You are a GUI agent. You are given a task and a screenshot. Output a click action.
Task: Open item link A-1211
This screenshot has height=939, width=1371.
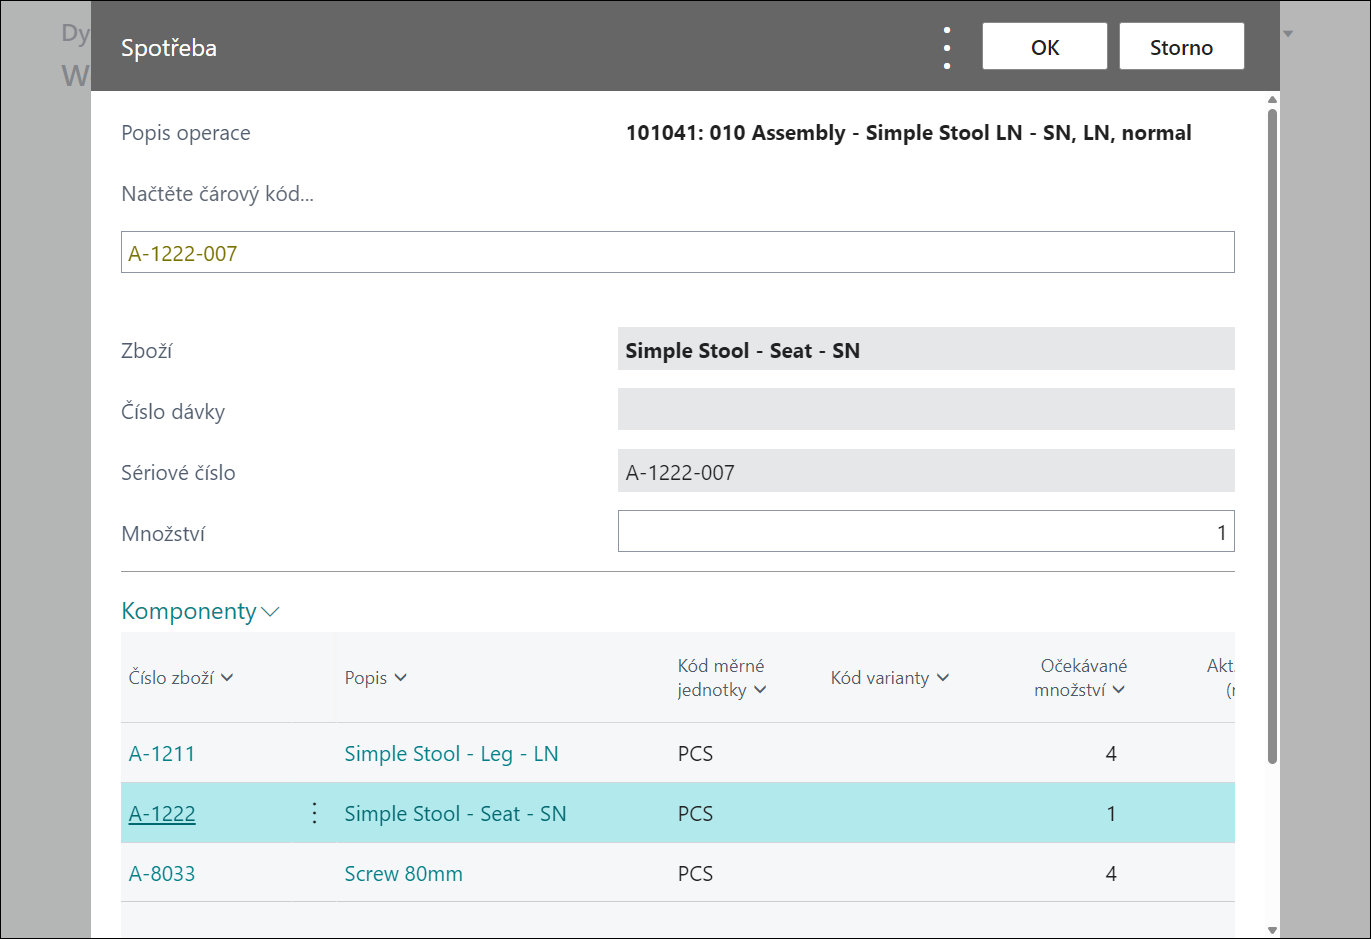162,754
